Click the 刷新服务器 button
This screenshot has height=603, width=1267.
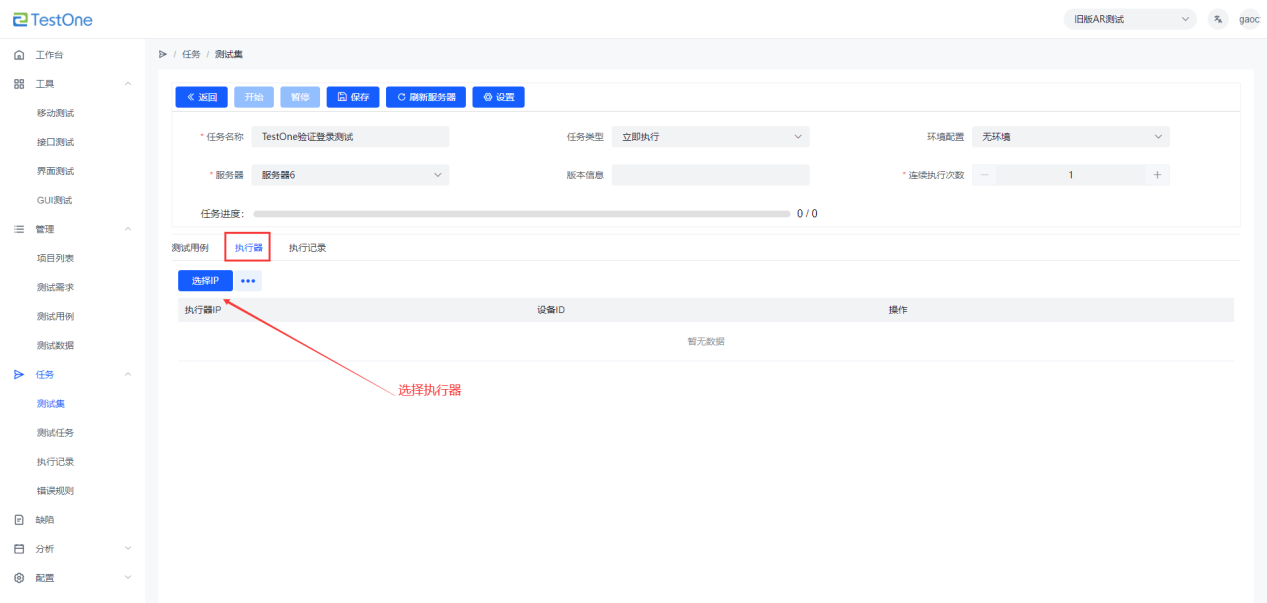pos(425,97)
